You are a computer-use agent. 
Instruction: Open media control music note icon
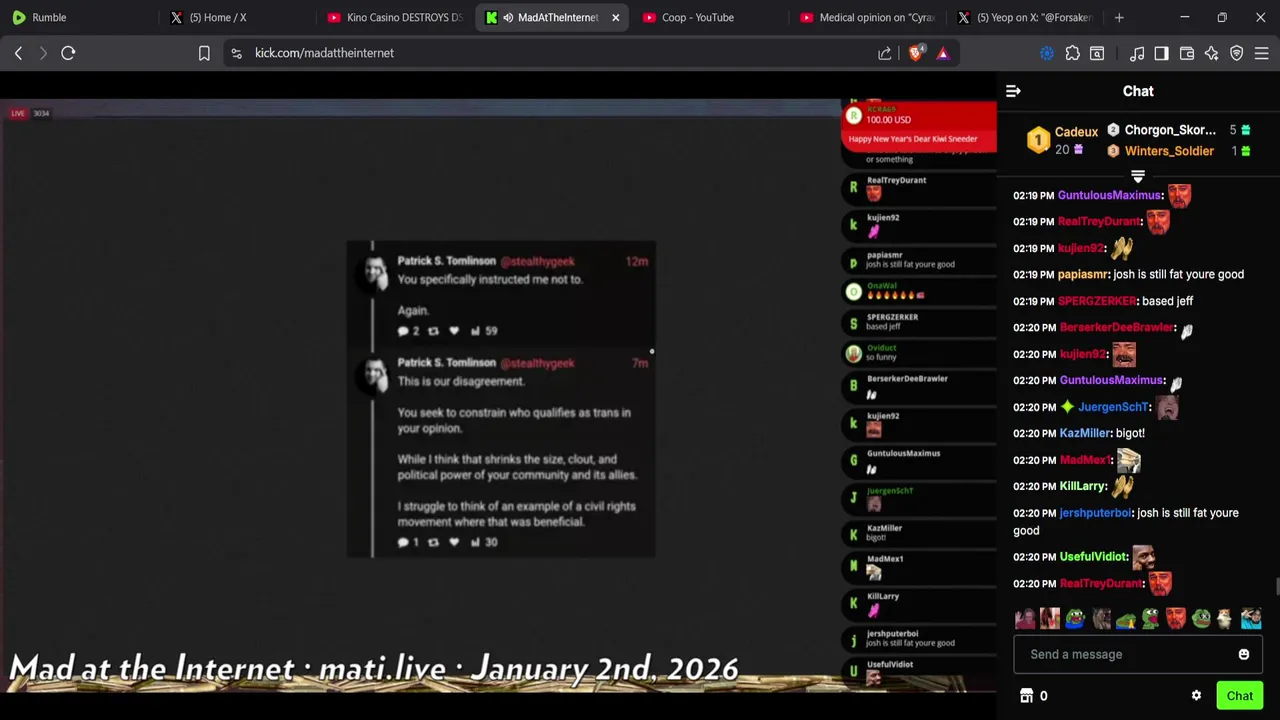point(1137,53)
